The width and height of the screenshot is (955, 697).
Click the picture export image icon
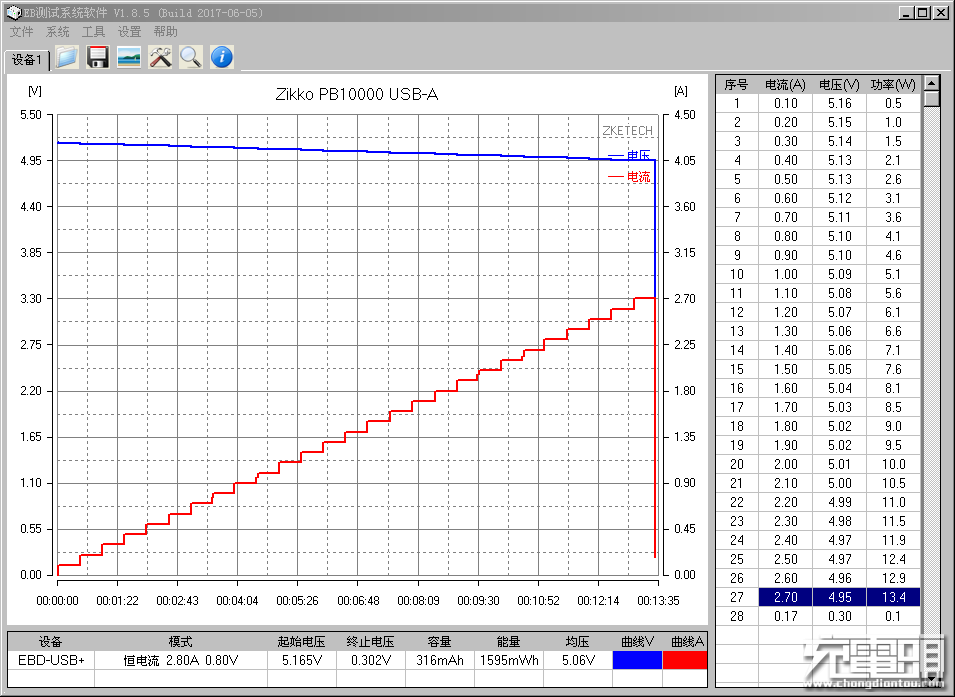point(128,57)
